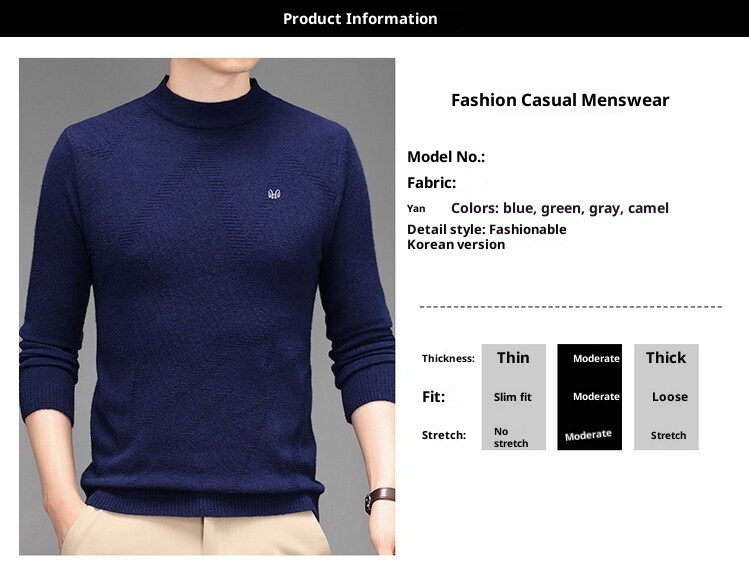
Task: Click the highlighted Moderate thickness cell
Action: click(596, 359)
